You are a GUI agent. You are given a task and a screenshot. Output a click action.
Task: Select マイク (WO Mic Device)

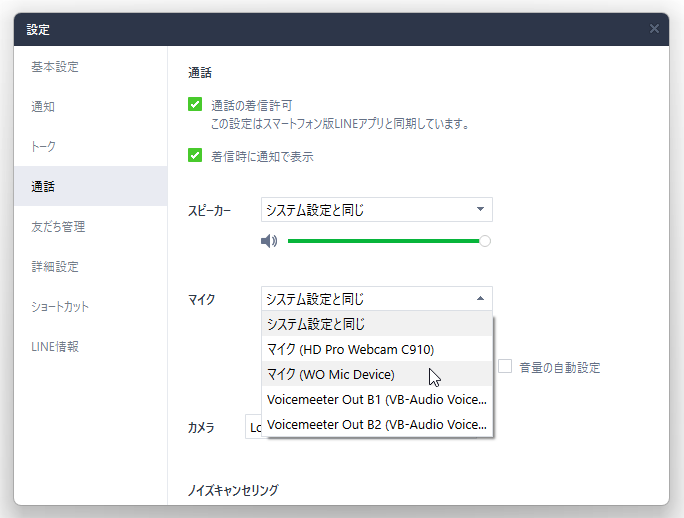(377, 374)
